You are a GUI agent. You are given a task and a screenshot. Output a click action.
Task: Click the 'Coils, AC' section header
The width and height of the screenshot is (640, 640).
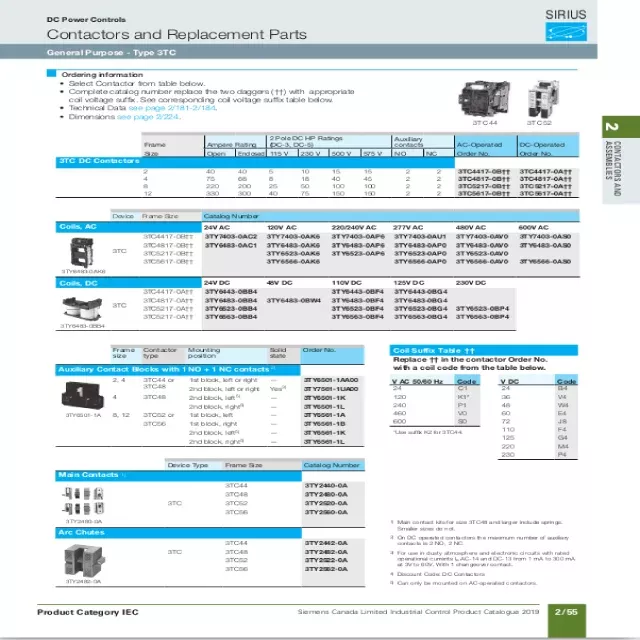pyautogui.click(x=129, y=227)
